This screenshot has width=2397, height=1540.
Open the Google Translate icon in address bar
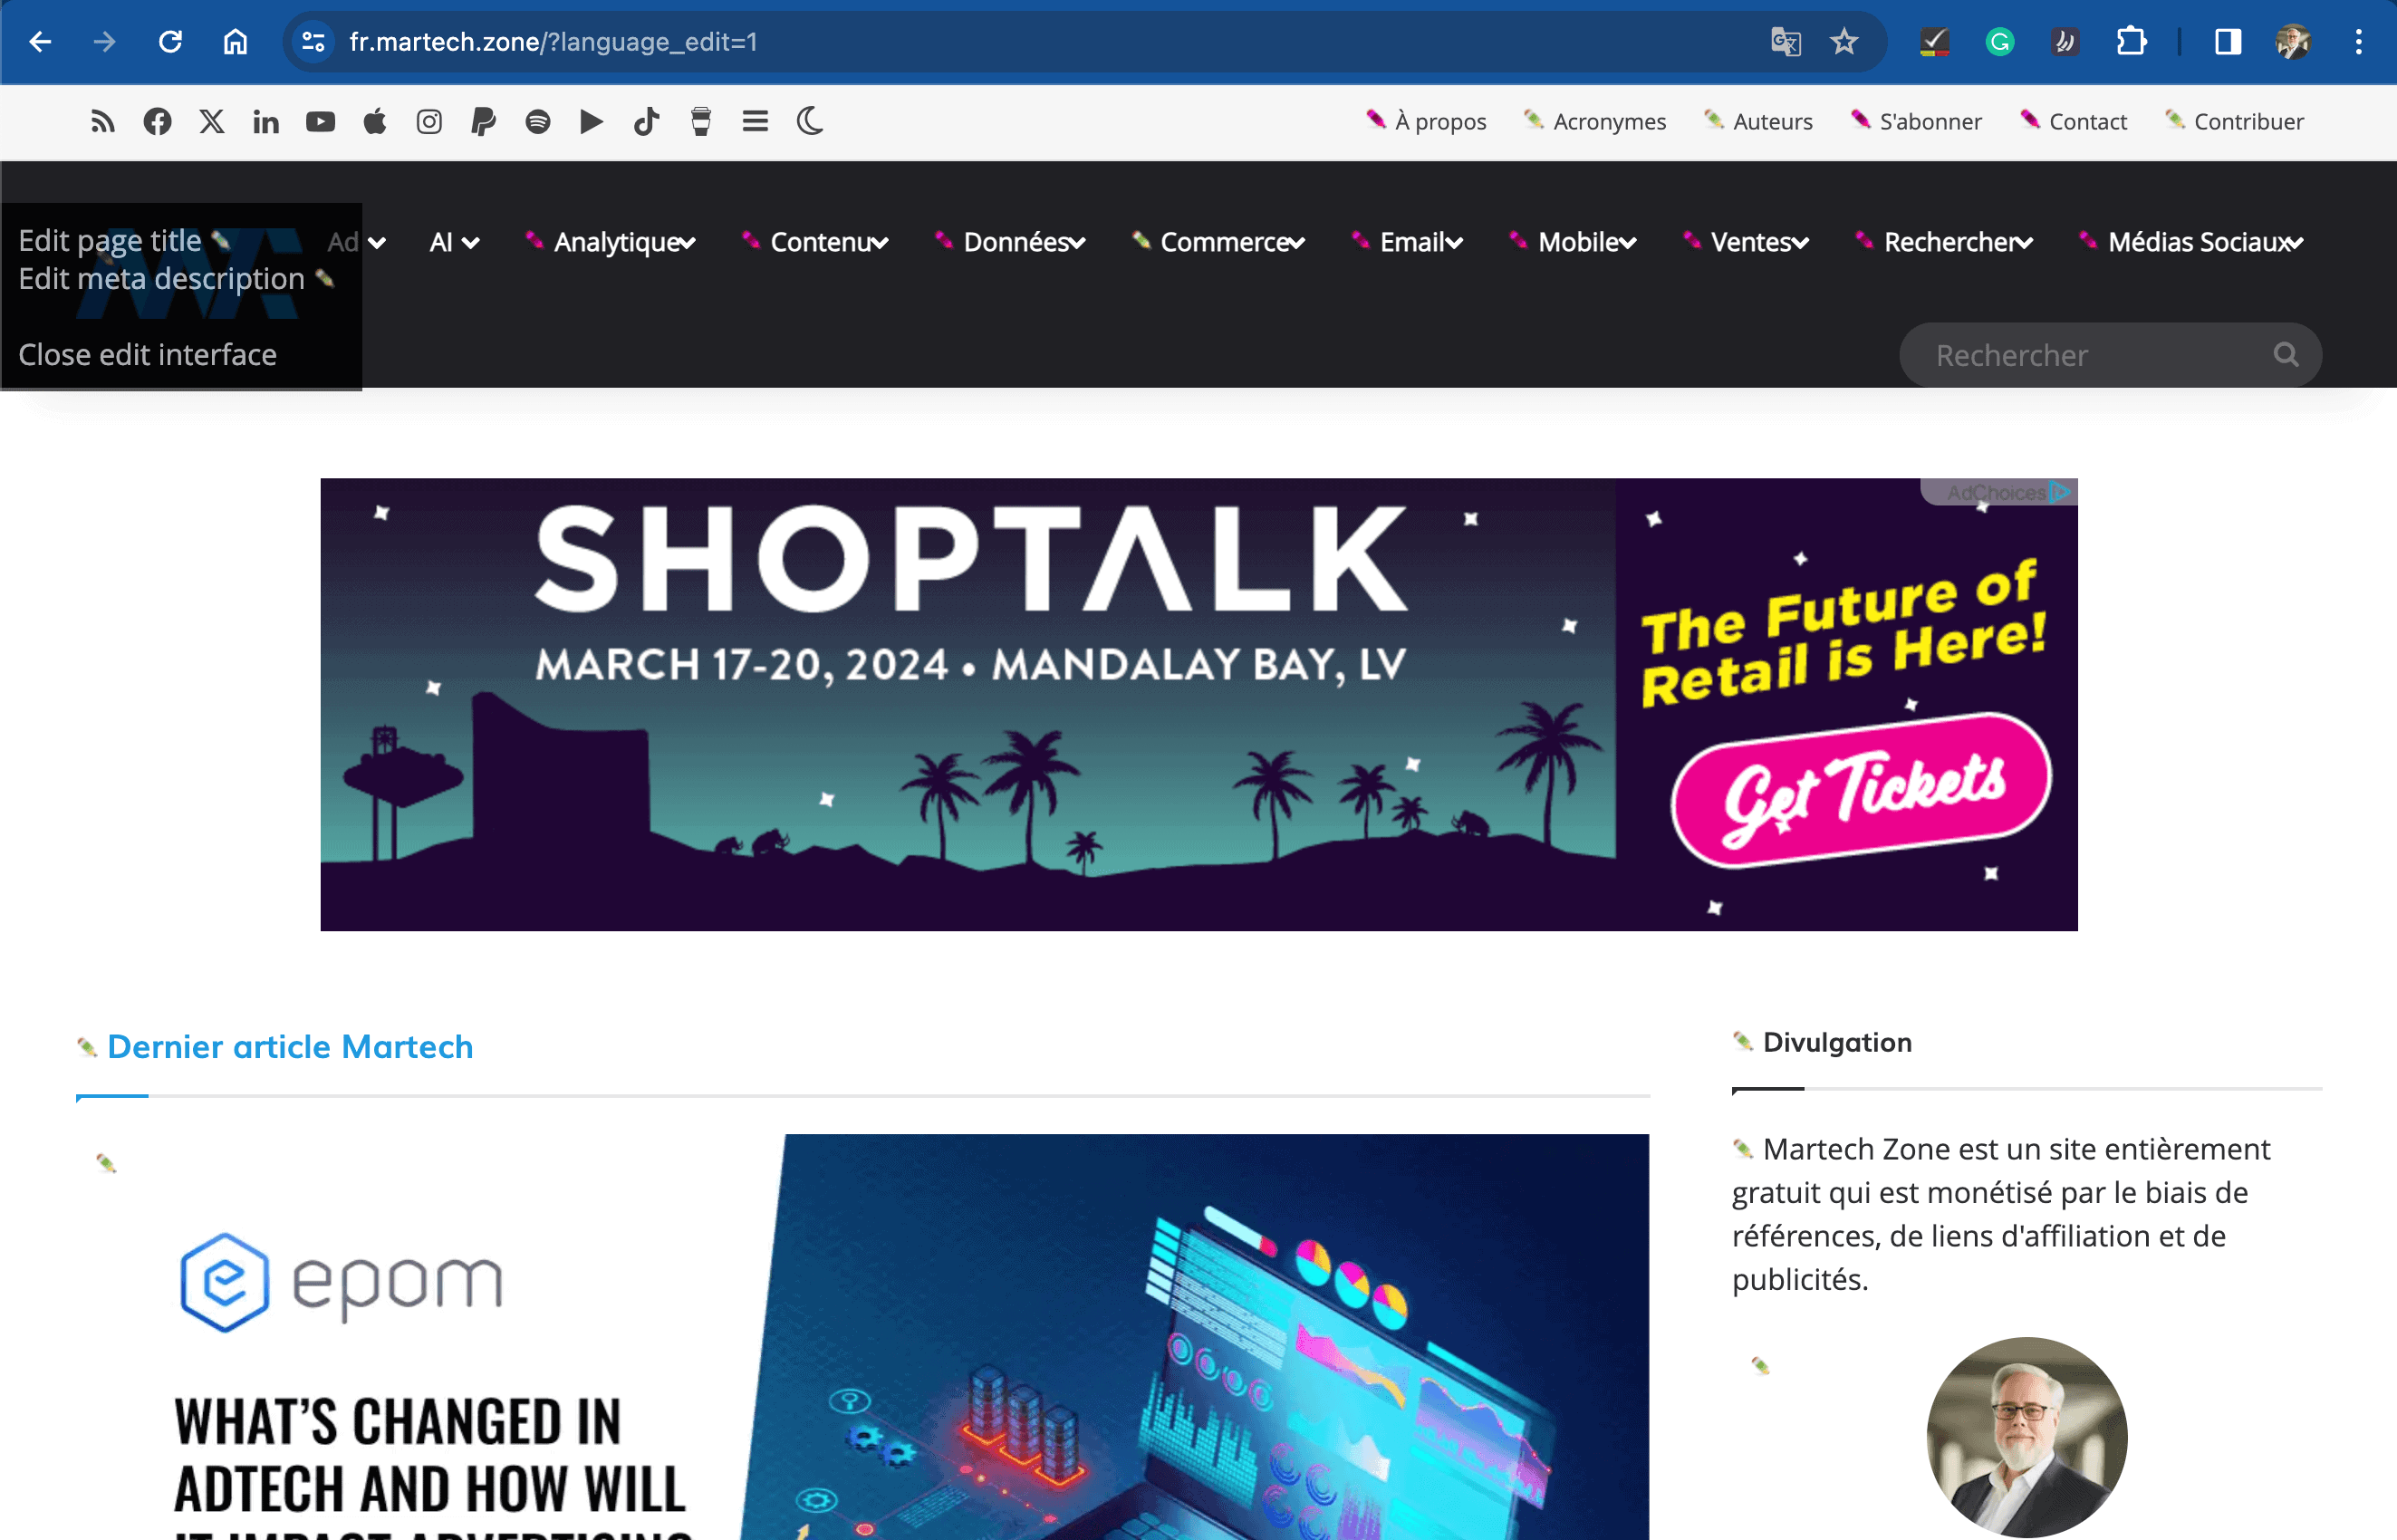pyautogui.click(x=1785, y=42)
